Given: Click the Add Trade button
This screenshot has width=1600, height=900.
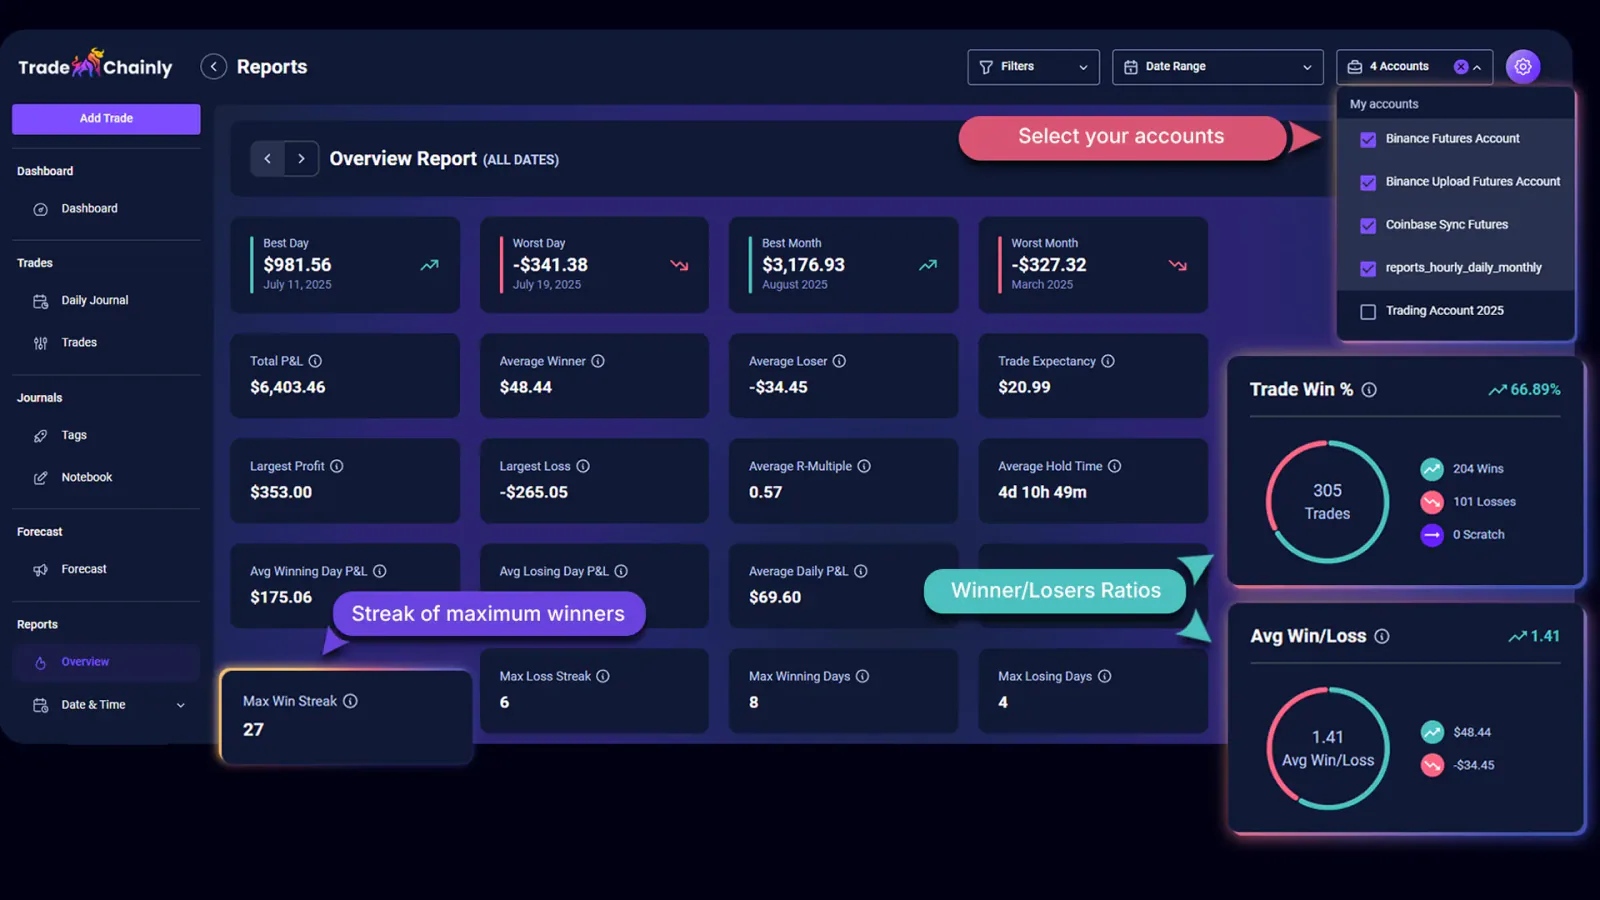Looking at the screenshot, I should point(105,118).
